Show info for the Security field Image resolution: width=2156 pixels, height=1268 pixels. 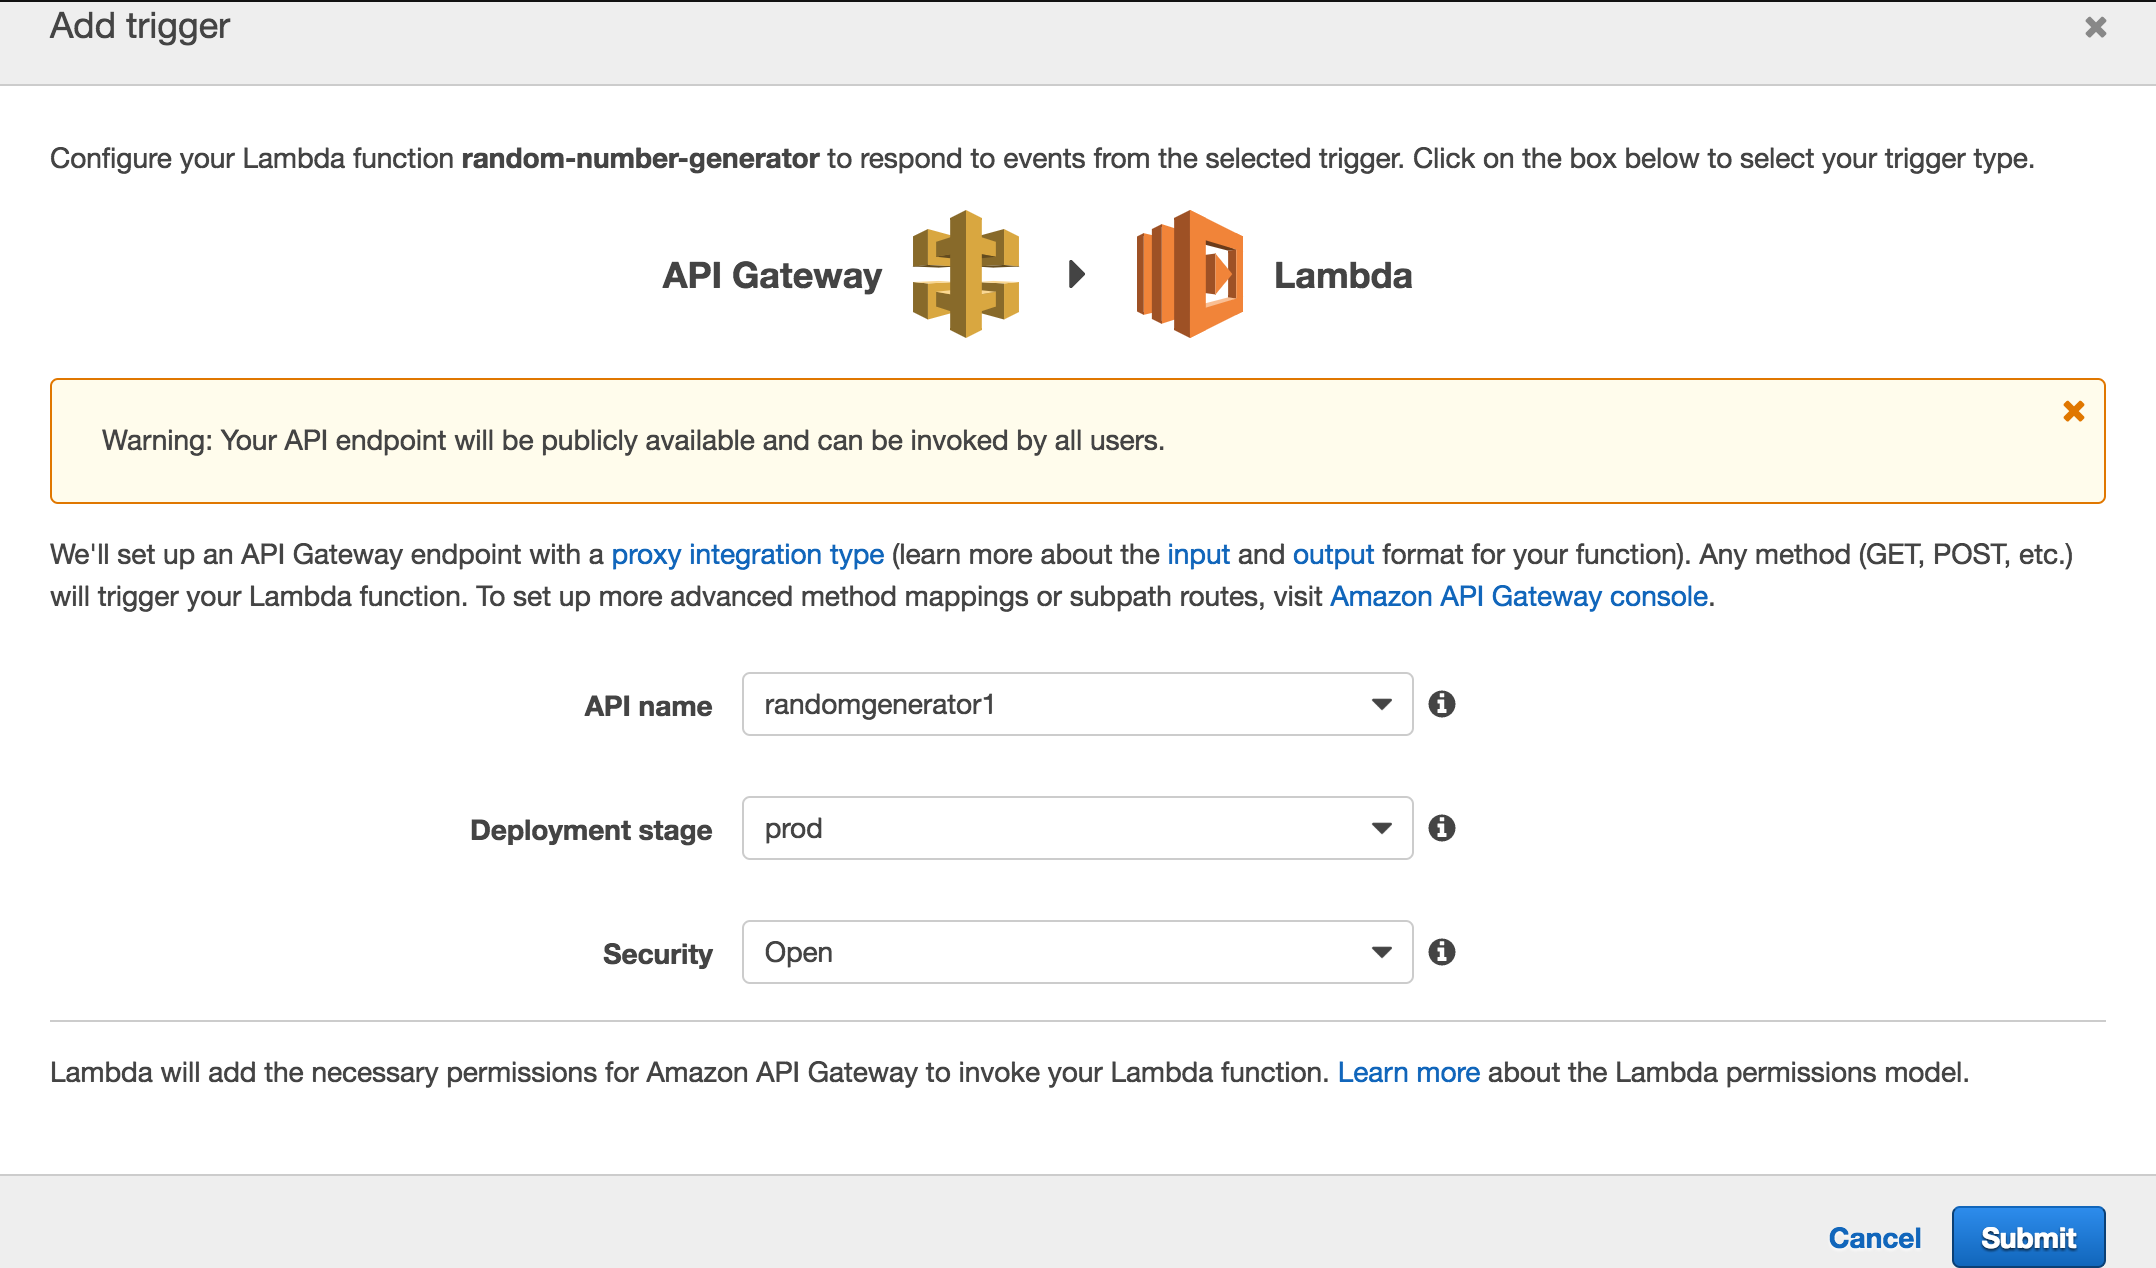coord(1441,952)
